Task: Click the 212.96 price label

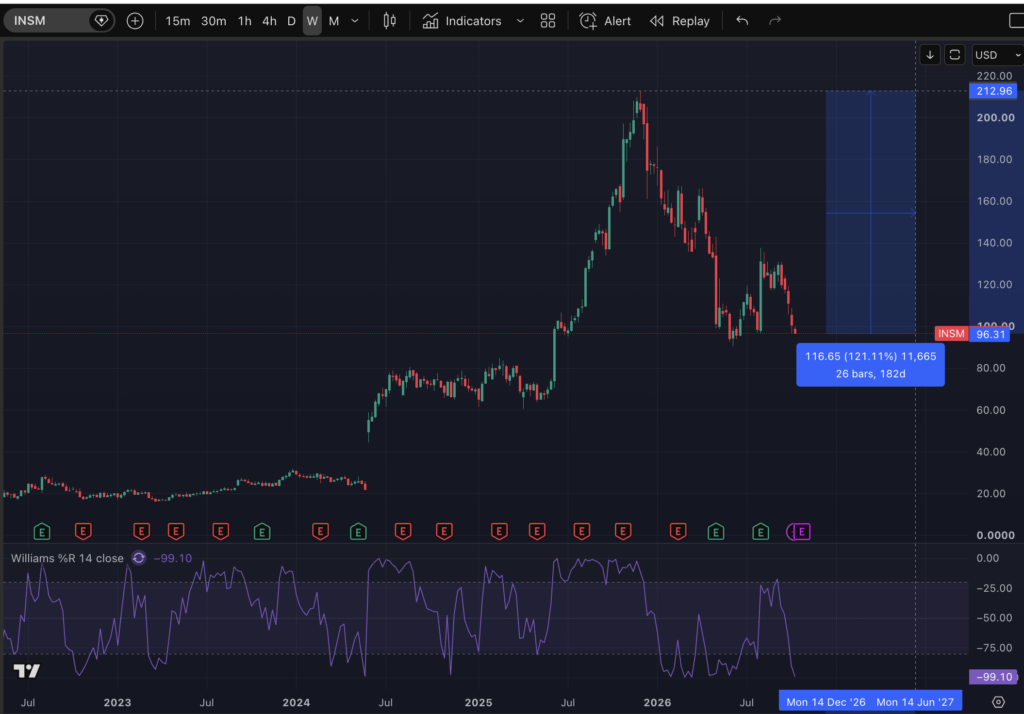Action: click(x=993, y=91)
